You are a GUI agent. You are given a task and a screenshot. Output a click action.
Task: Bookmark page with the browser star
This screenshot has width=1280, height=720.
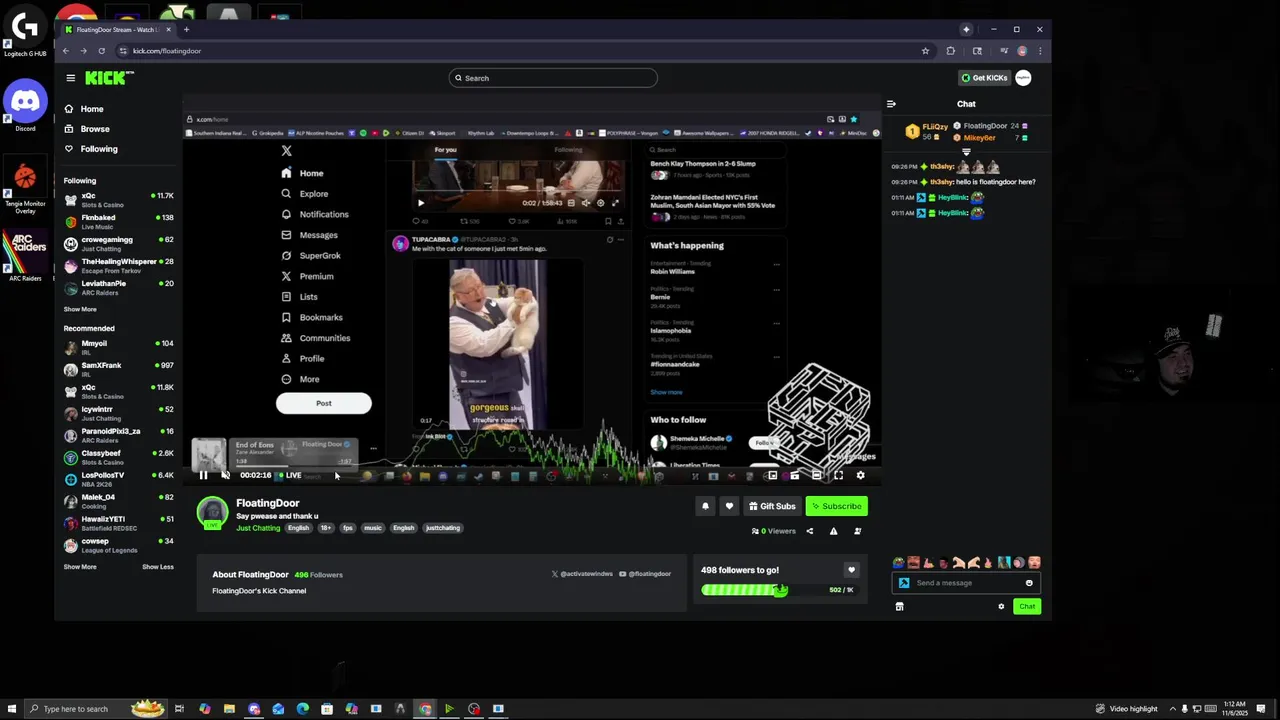tap(925, 51)
